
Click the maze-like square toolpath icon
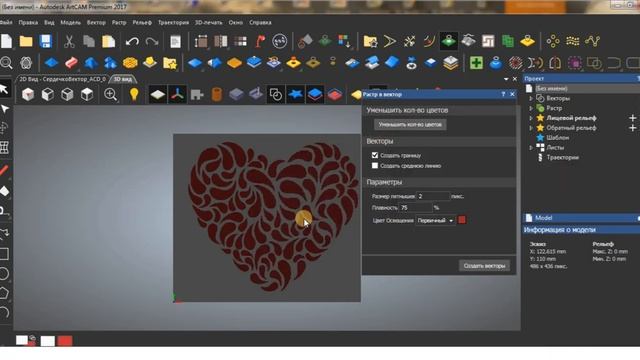click(488, 41)
